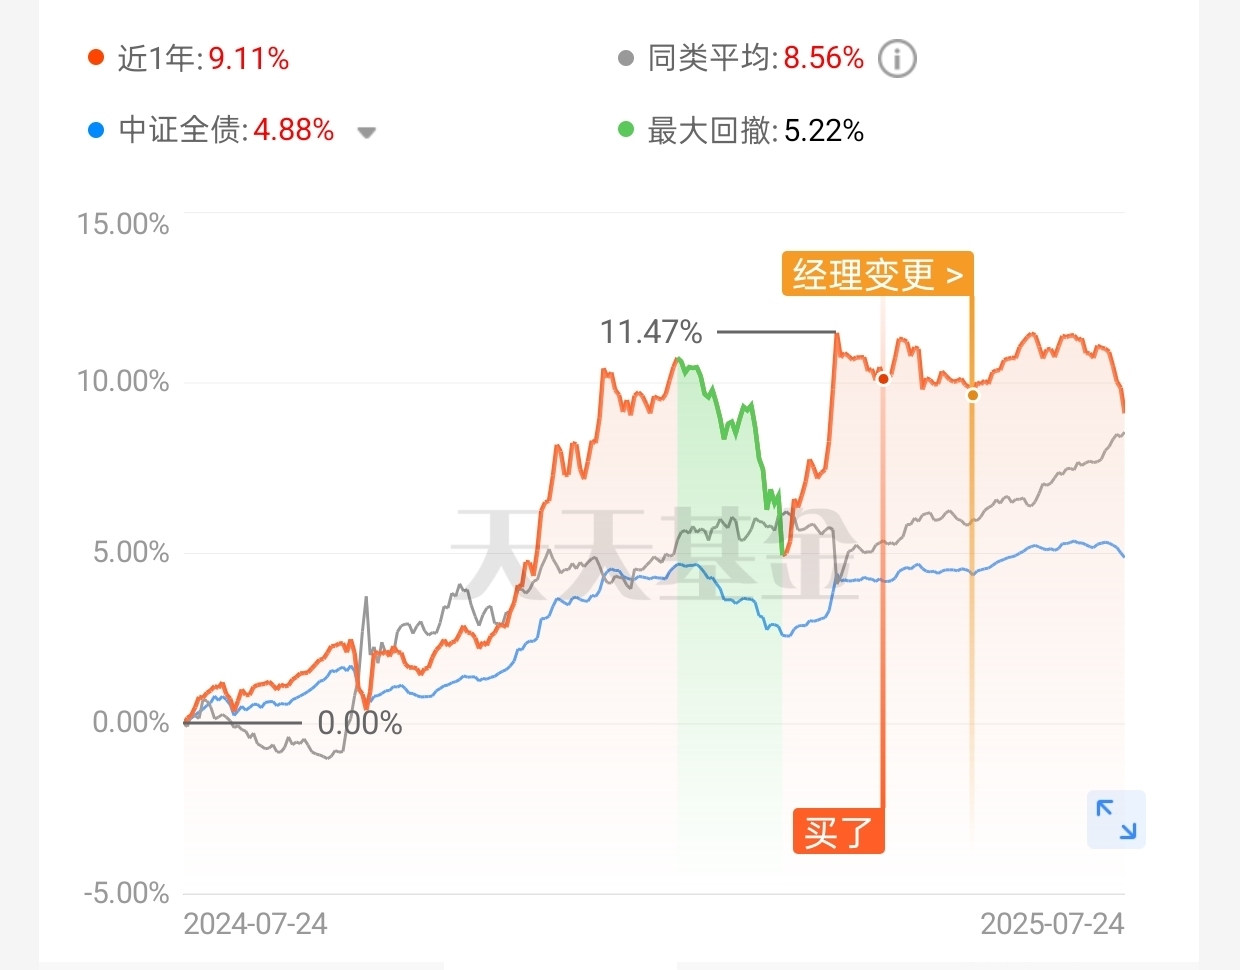1240x970 pixels.
Task: Toggle the 近1年 9.11% series label
Action: pyautogui.click(x=203, y=59)
